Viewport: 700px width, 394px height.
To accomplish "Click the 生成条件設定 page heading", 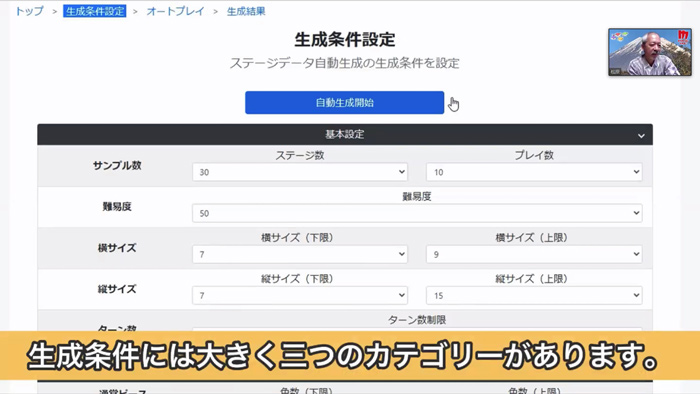I will pyautogui.click(x=345, y=39).
